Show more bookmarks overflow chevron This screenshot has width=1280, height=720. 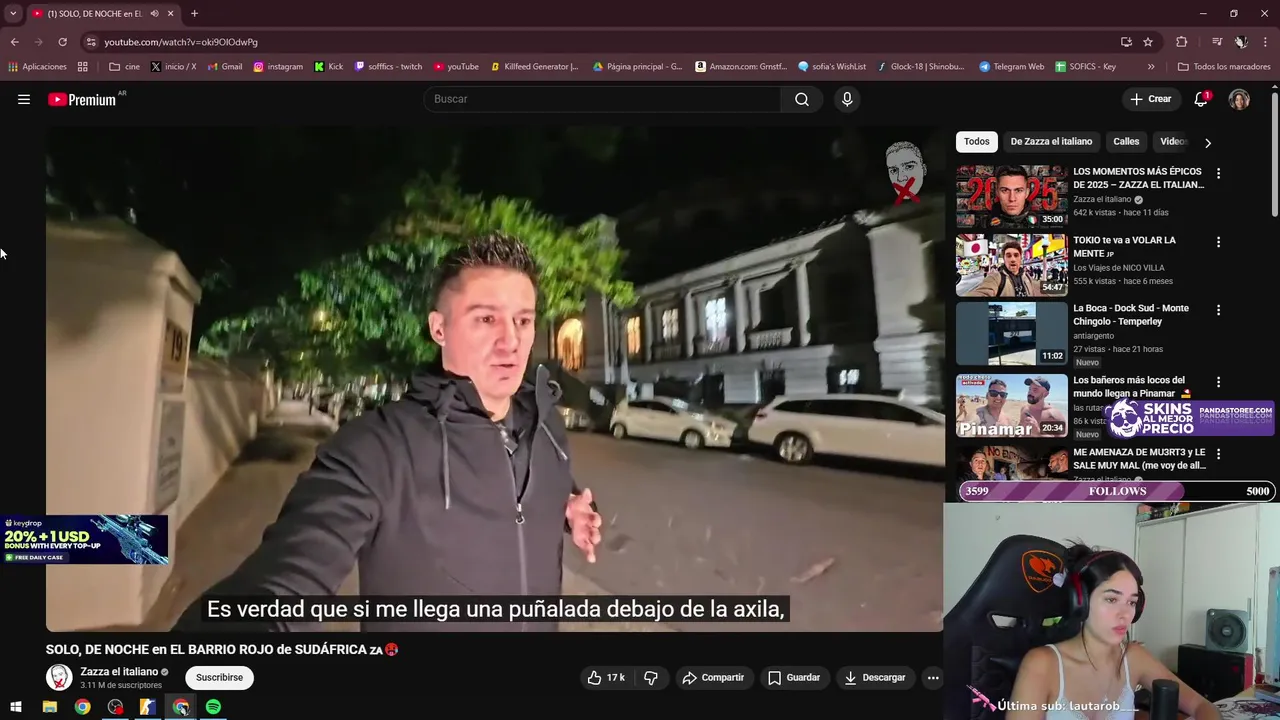[1151, 67]
